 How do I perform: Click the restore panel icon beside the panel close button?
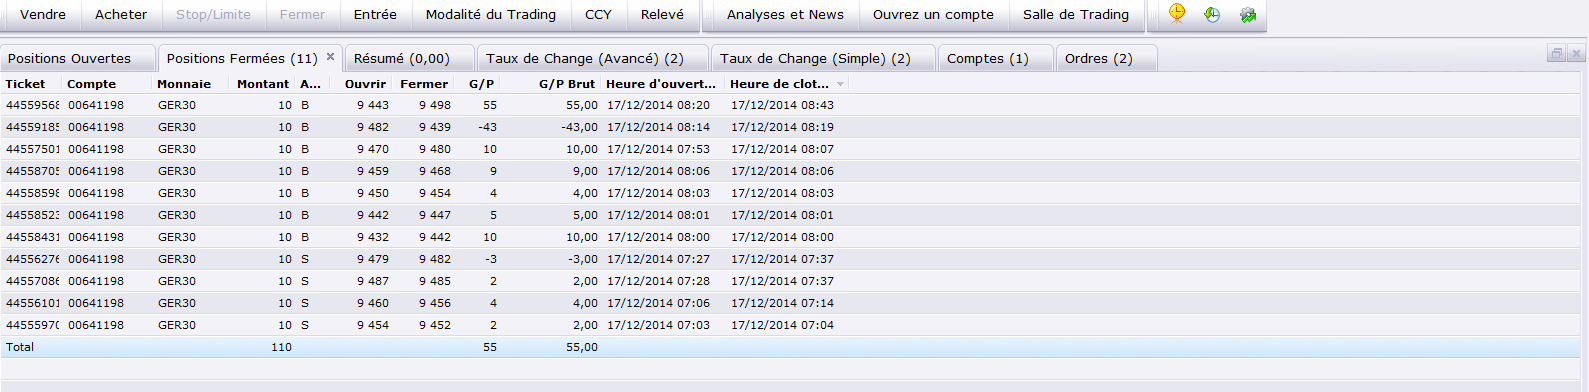(x=1556, y=54)
